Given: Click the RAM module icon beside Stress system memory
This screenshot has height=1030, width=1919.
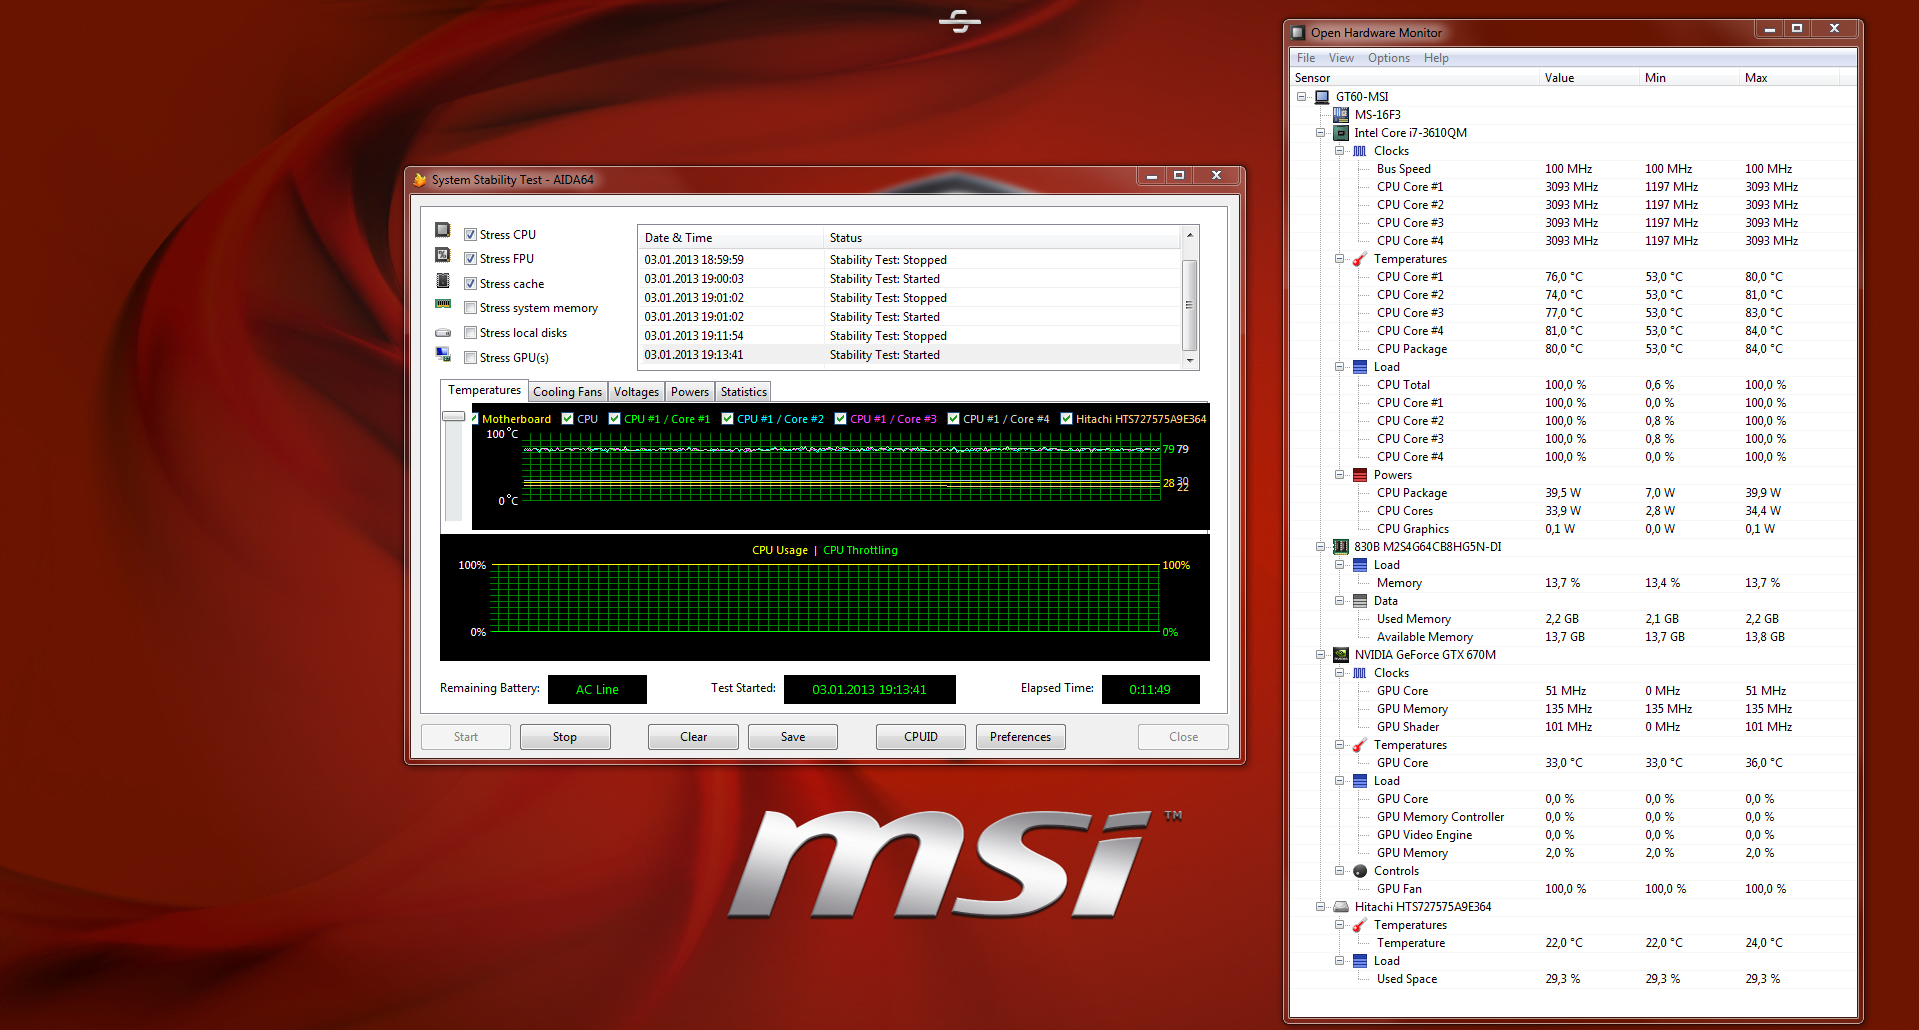Looking at the screenshot, I should point(443,304).
